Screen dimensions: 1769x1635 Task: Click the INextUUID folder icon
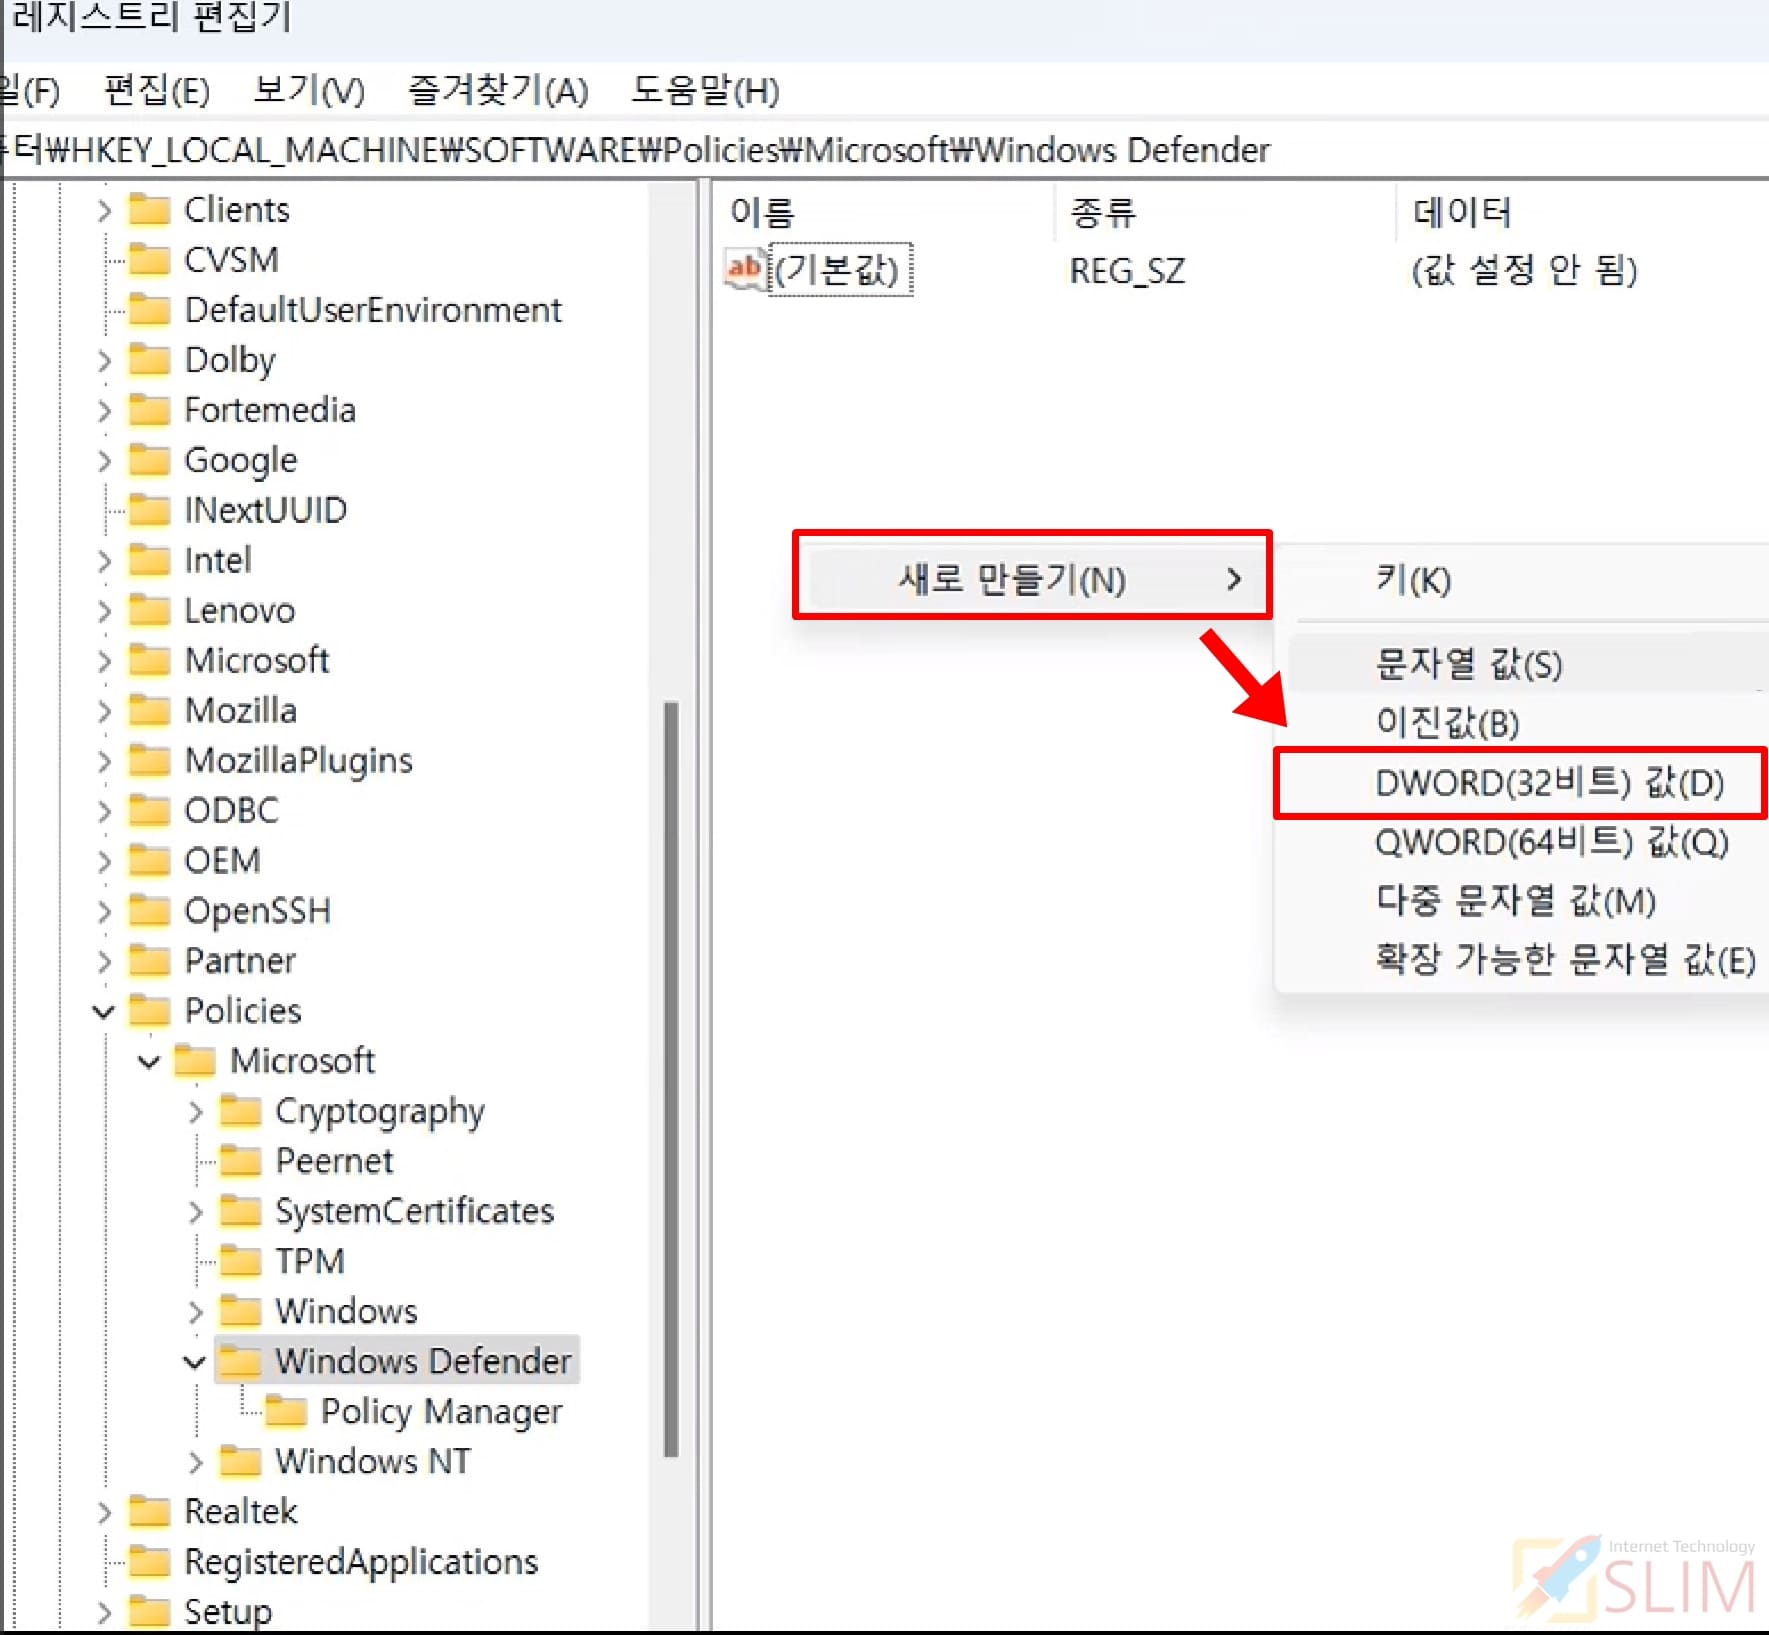click(x=150, y=510)
